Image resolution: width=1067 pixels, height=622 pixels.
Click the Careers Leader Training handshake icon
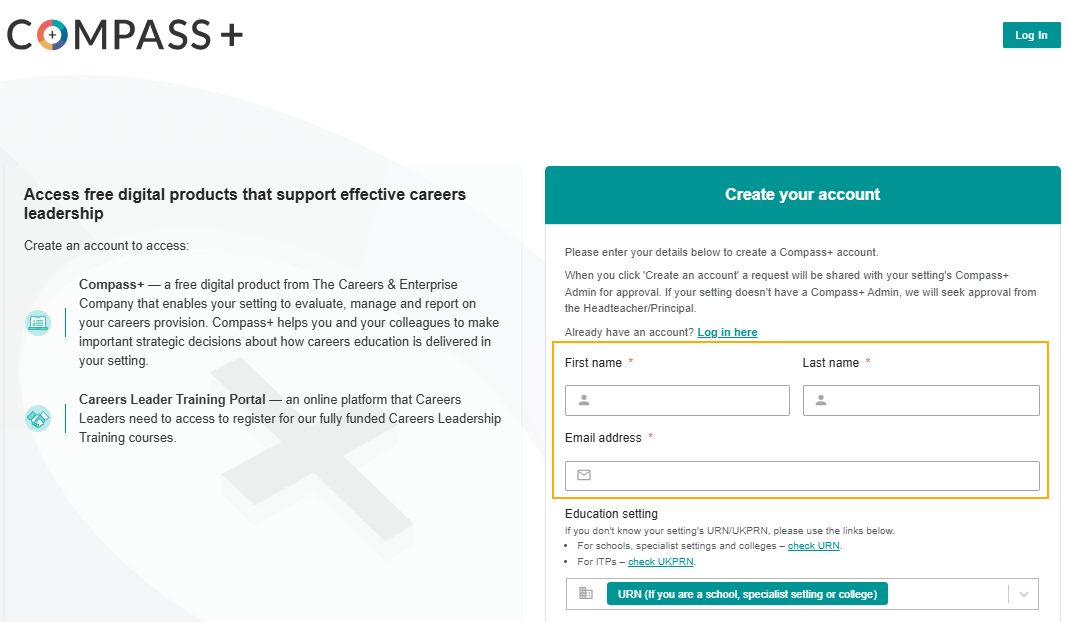pyautogui.click(x=38, y=418)
